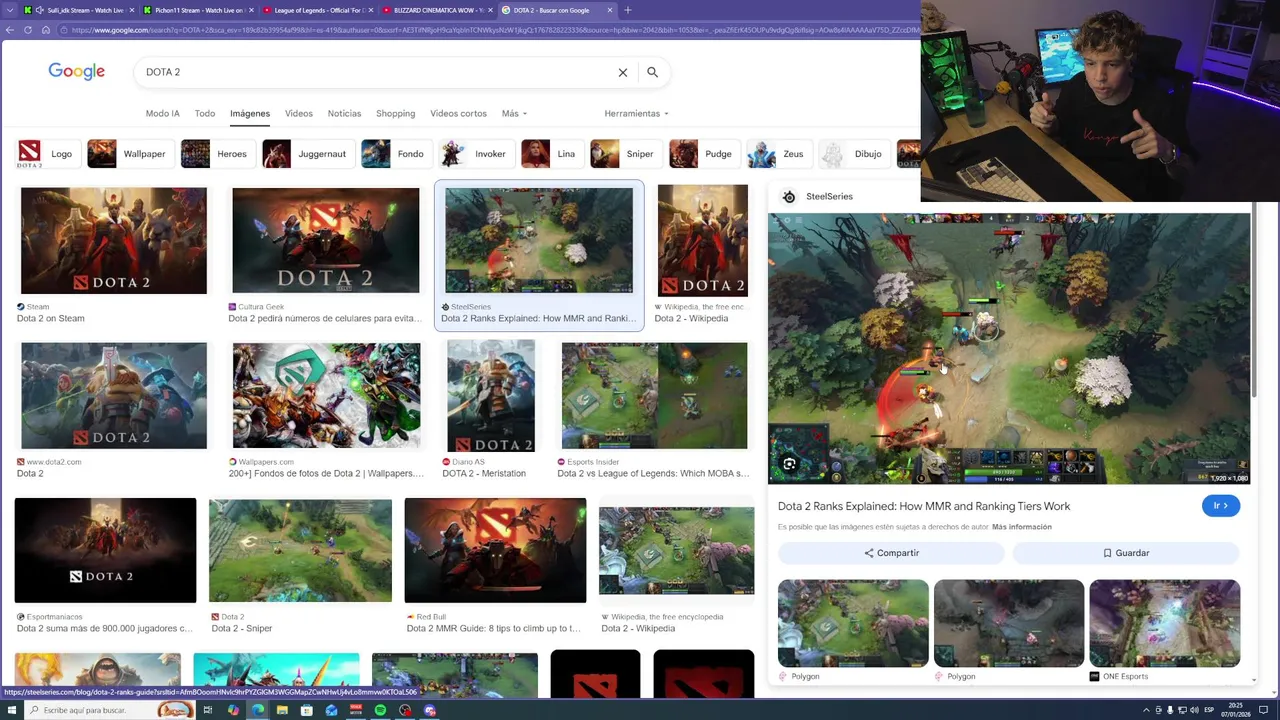This screenshot has height=720, width=1280.
Task: Close the Sulli_idk Stream tab
Action: pos(131,10)
